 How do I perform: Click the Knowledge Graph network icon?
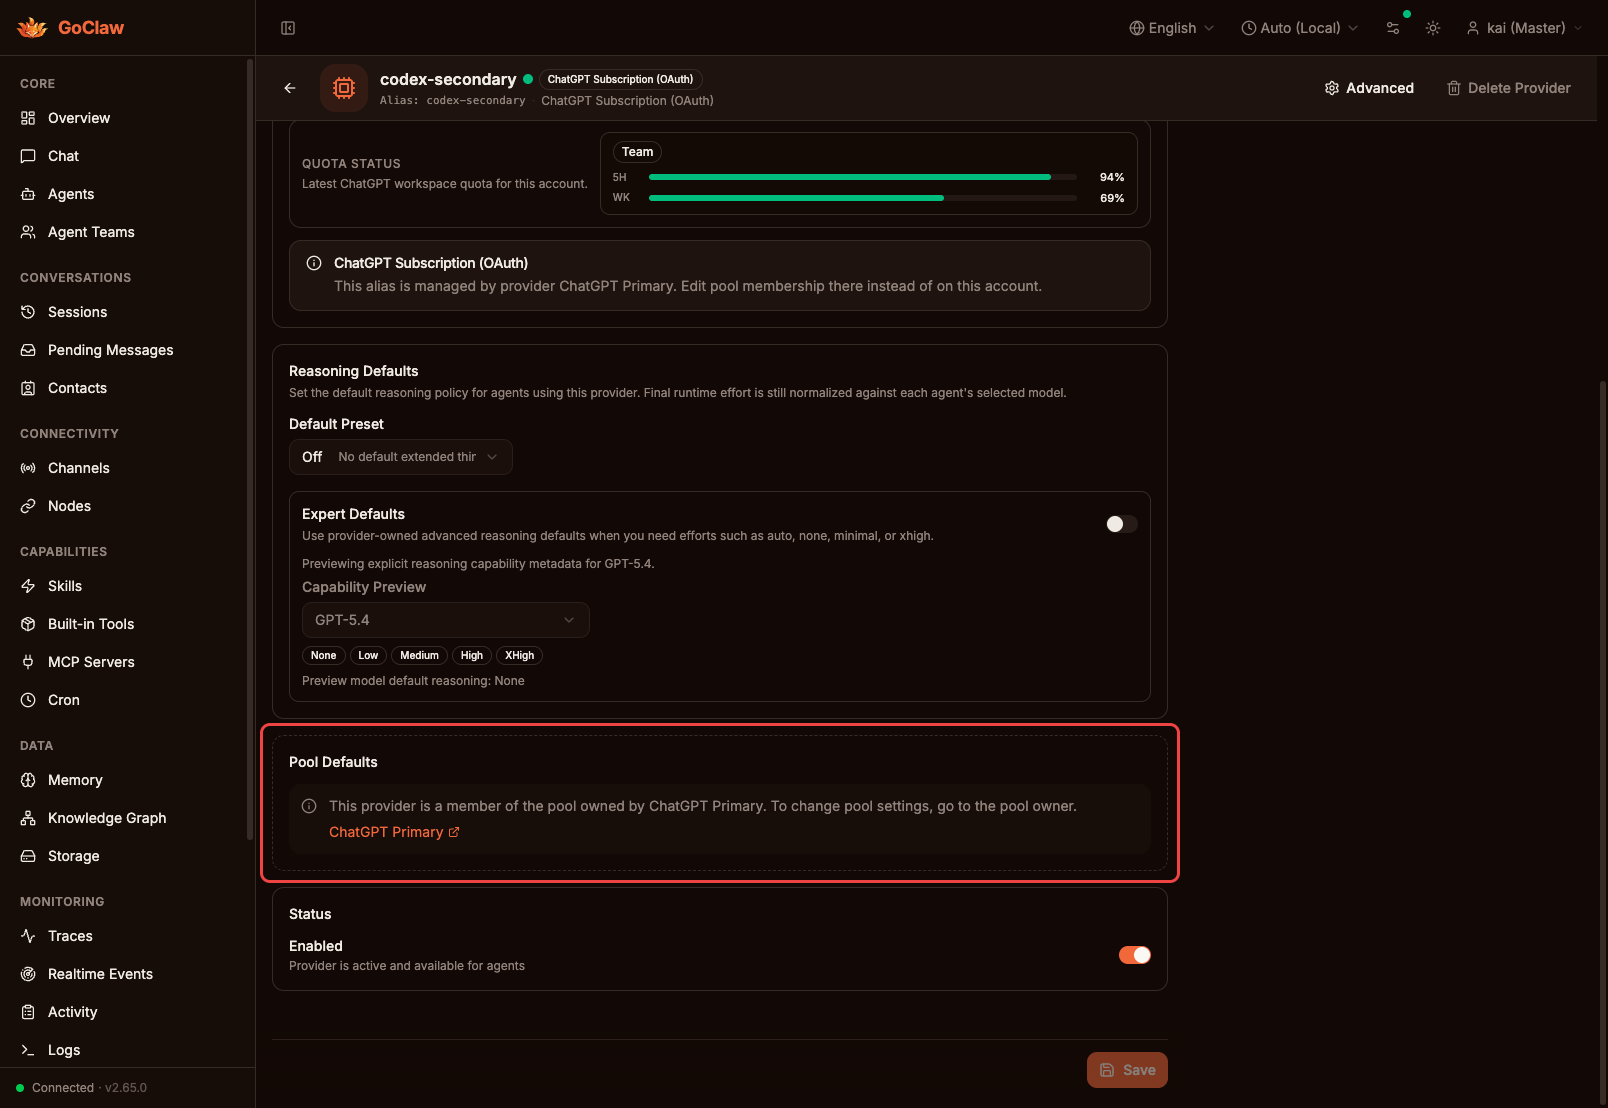[28, 818]
